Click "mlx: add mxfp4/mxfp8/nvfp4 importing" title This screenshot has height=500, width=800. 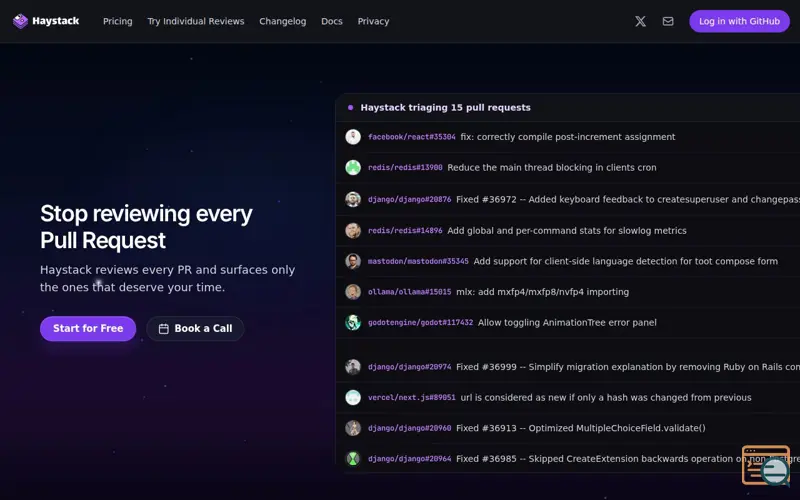pyautogui.click(x=542, y=292)
